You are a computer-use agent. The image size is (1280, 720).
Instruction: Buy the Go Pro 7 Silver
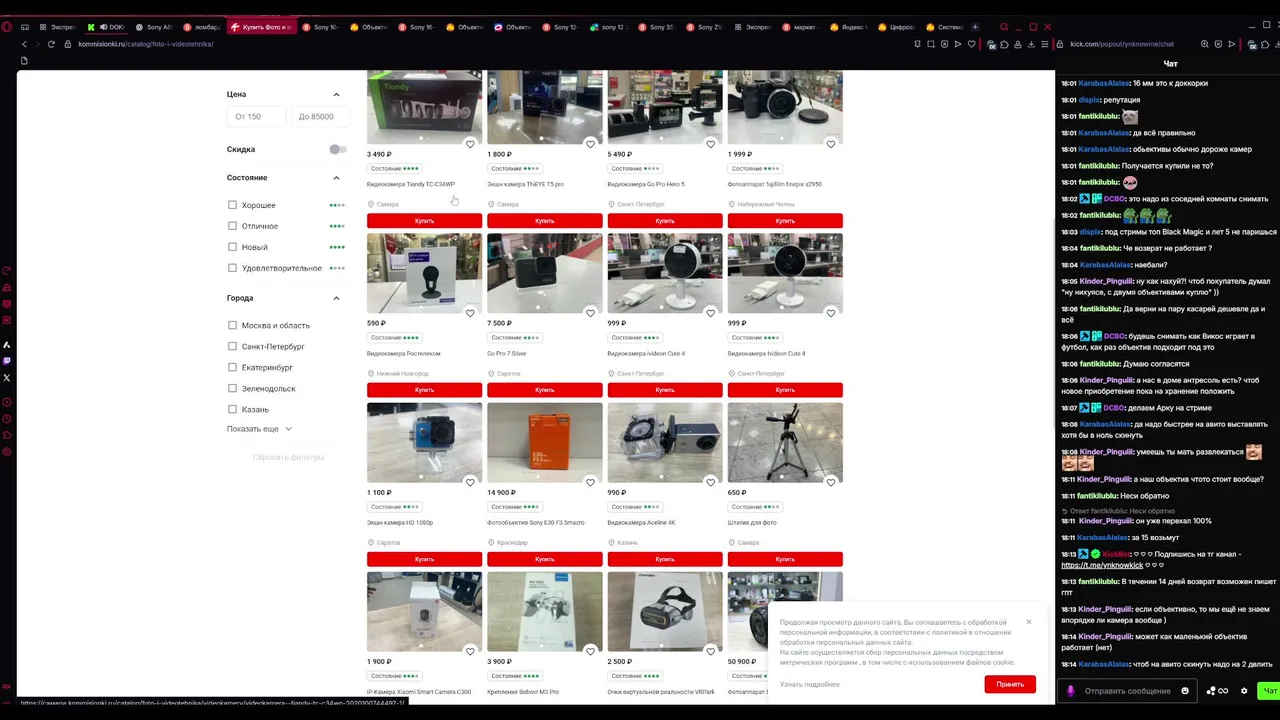coord(545,390)
